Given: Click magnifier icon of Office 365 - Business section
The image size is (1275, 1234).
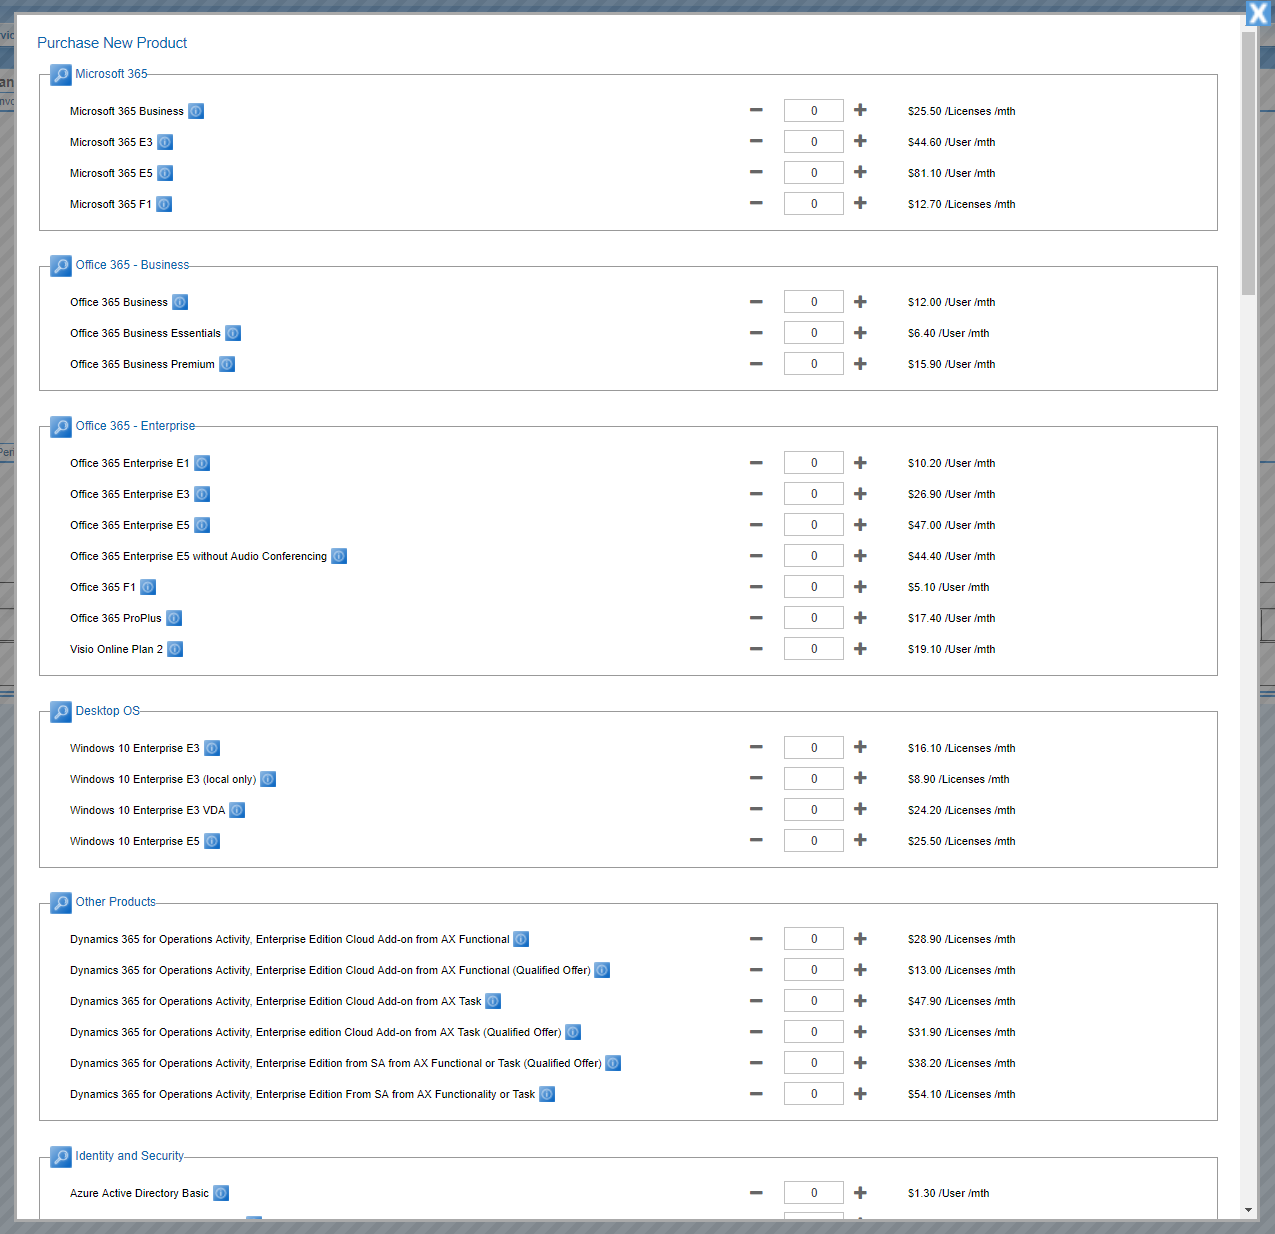Looking at the screenshot, I should 61,266.
